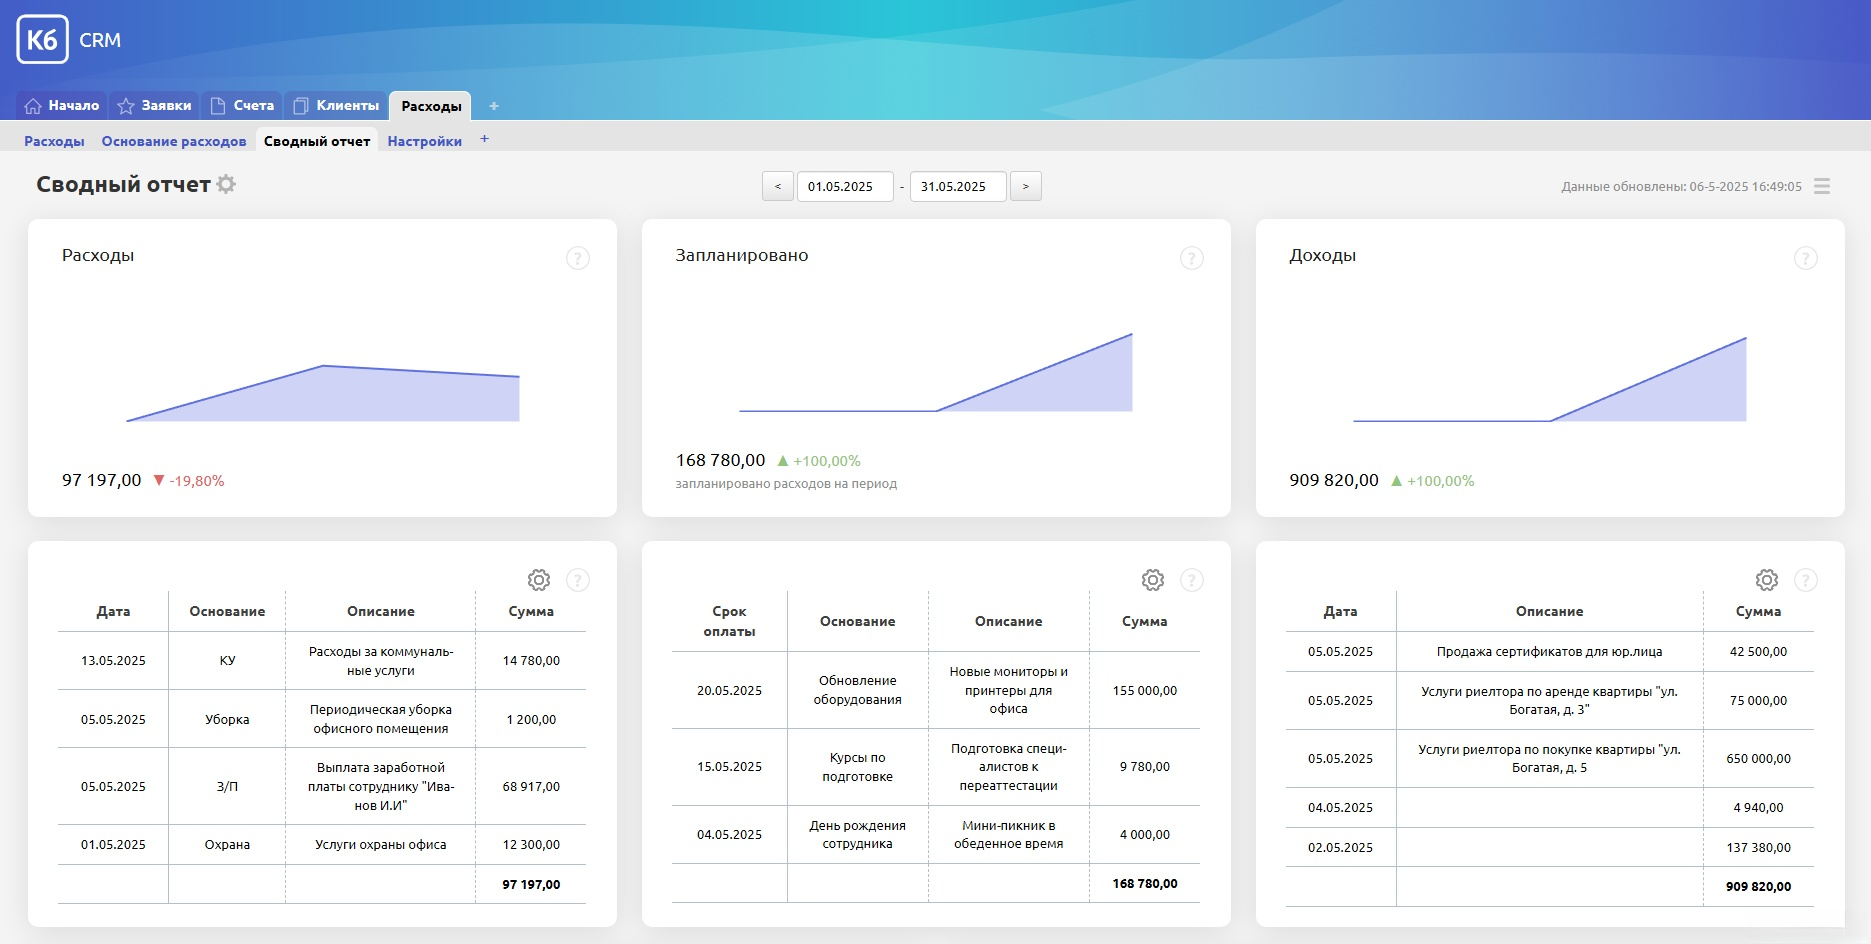Click help icon on the income table
The height and width of the screenshot is (944, 1871).
coord(1805,580)
